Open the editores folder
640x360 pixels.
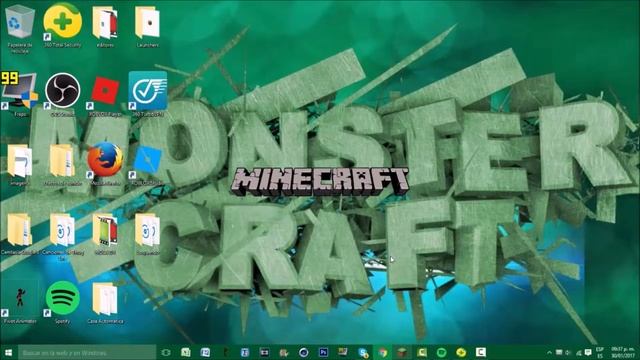click(x=105, y=26)
